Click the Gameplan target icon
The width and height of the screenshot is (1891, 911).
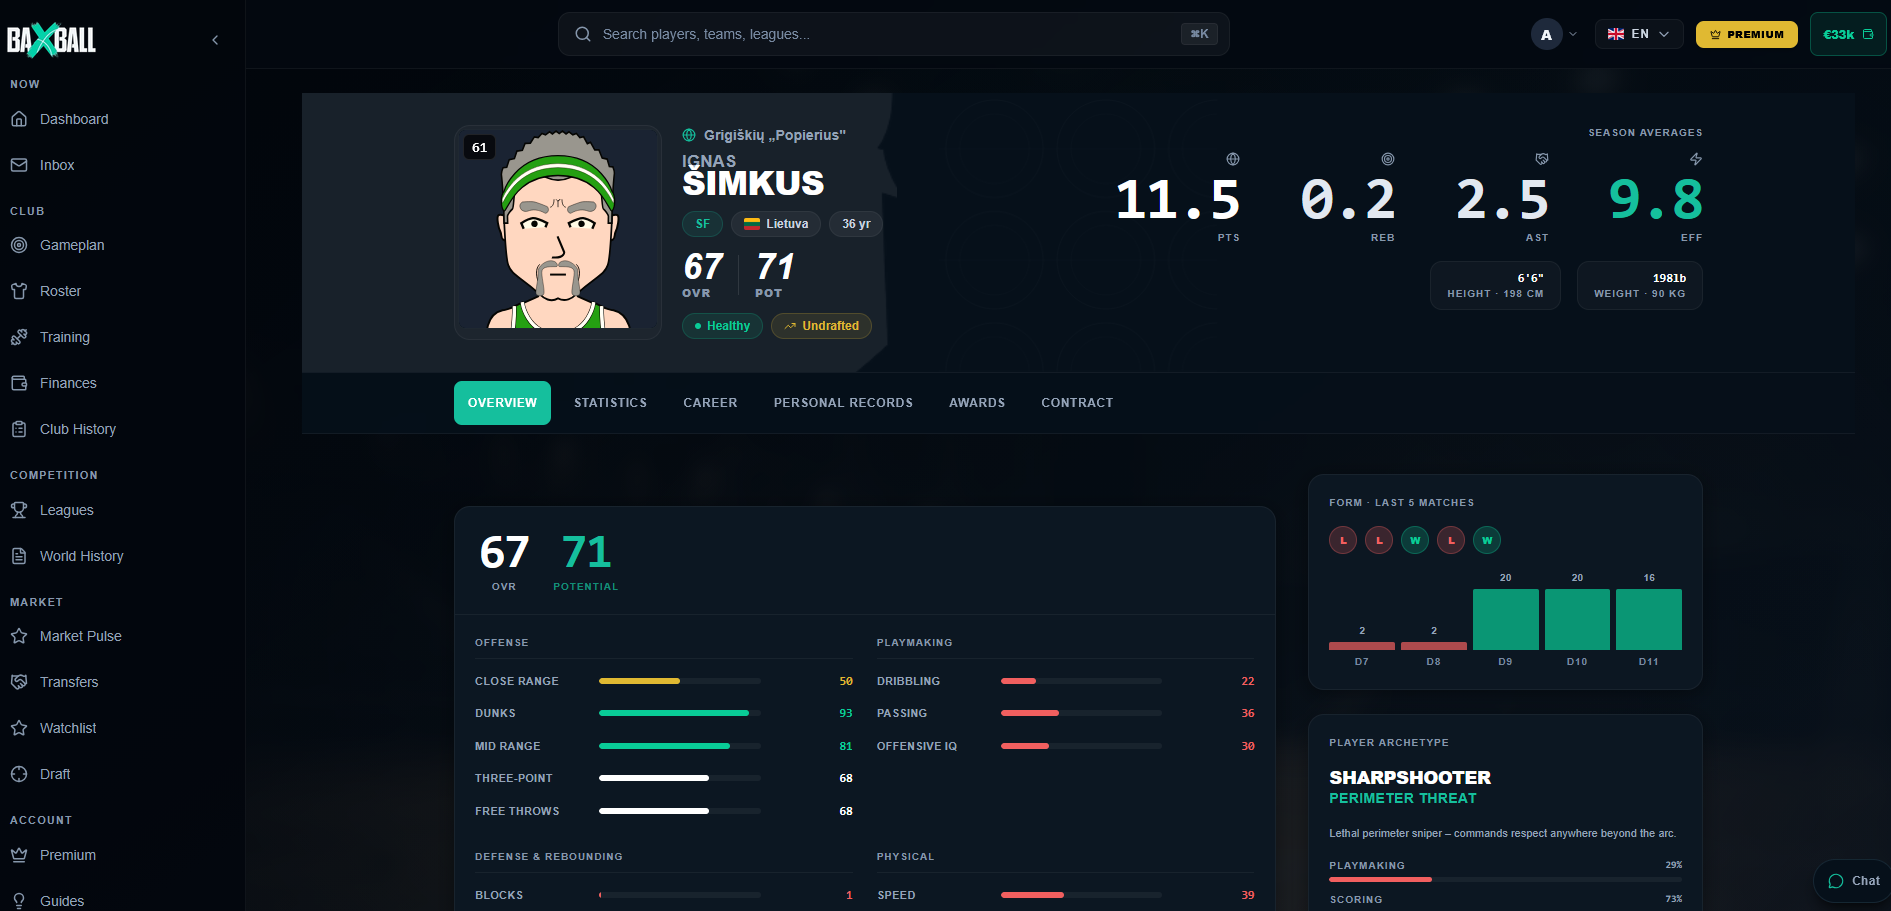(19, 245)
